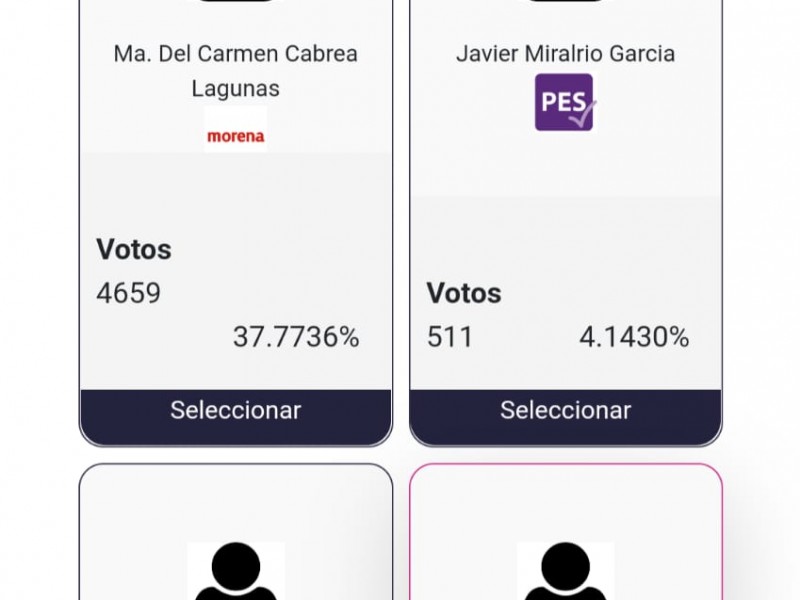Open the bottom-left candidate card

[x=236, y=532]
